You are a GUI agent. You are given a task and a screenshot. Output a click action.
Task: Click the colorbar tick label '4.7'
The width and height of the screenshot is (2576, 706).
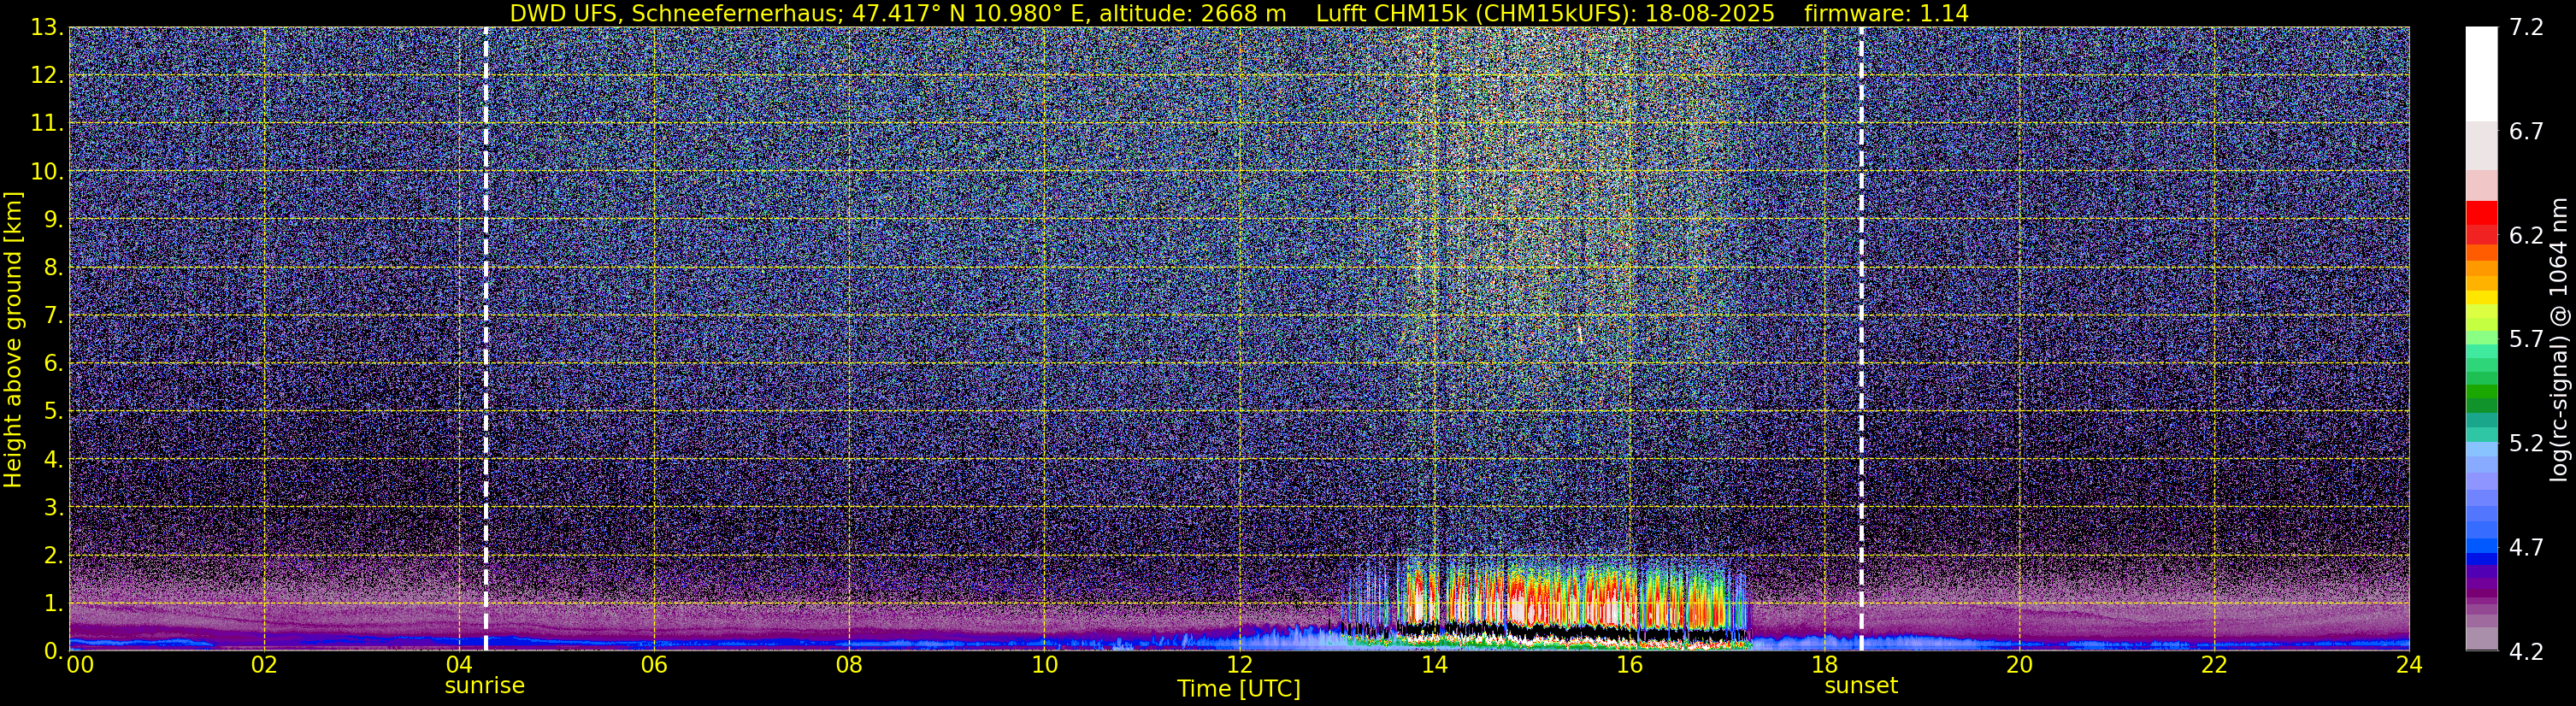pyautogui.click(x=2526, y=548)
